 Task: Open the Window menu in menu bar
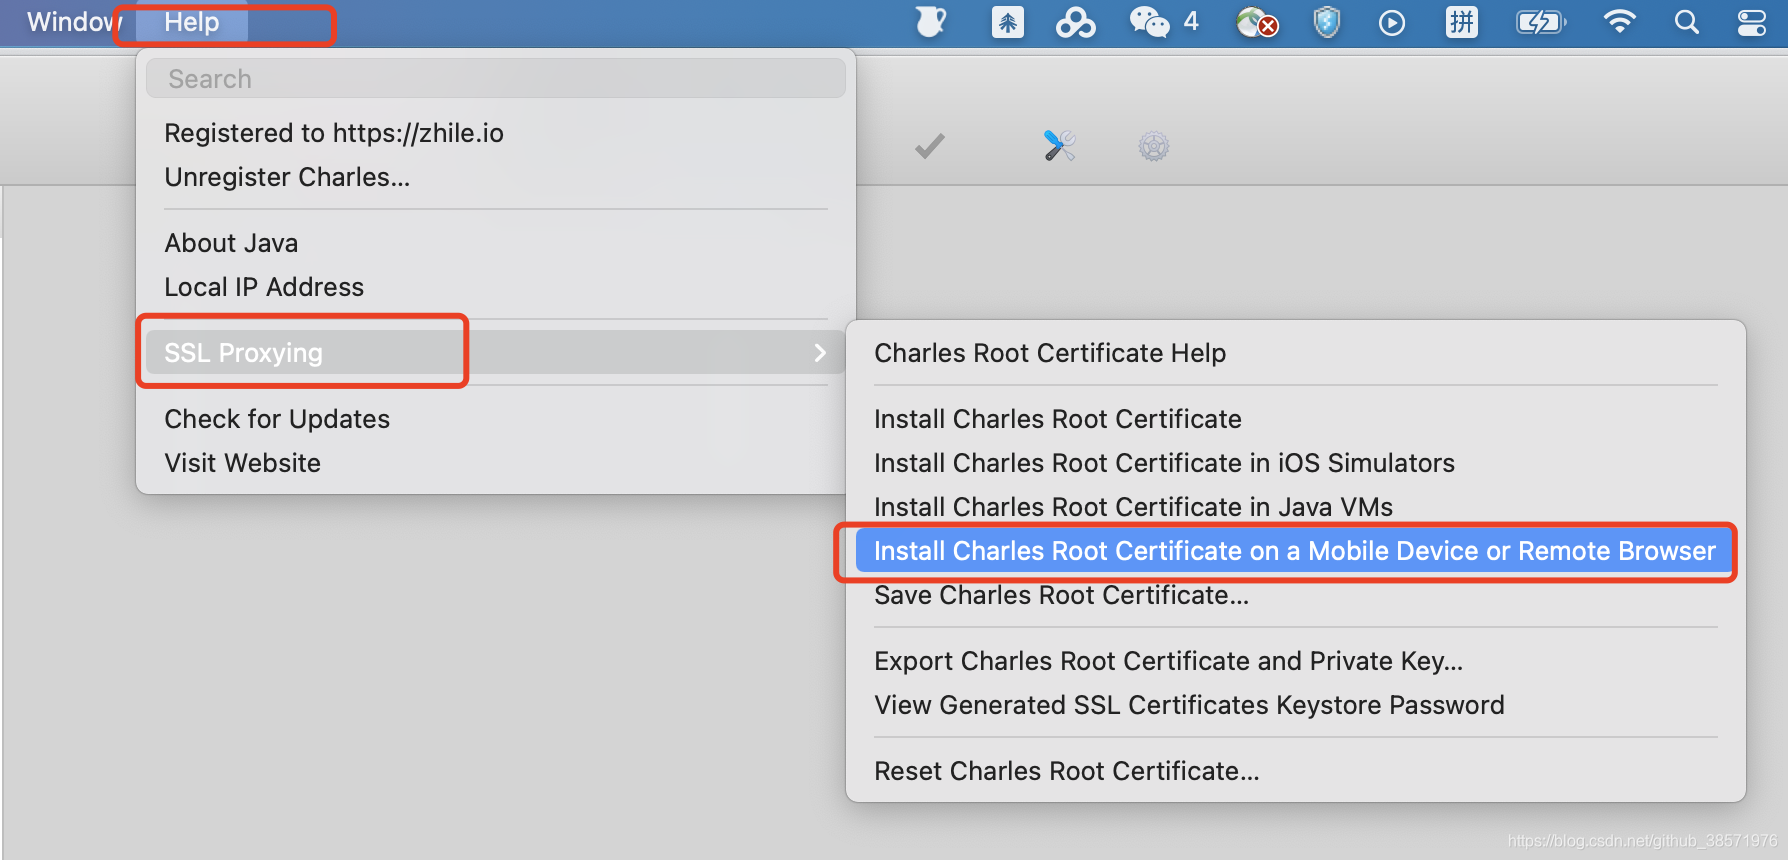(73, 22)
